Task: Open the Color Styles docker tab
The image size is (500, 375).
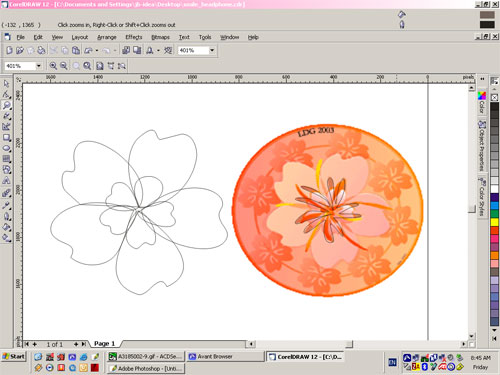Action: point(482,197)
